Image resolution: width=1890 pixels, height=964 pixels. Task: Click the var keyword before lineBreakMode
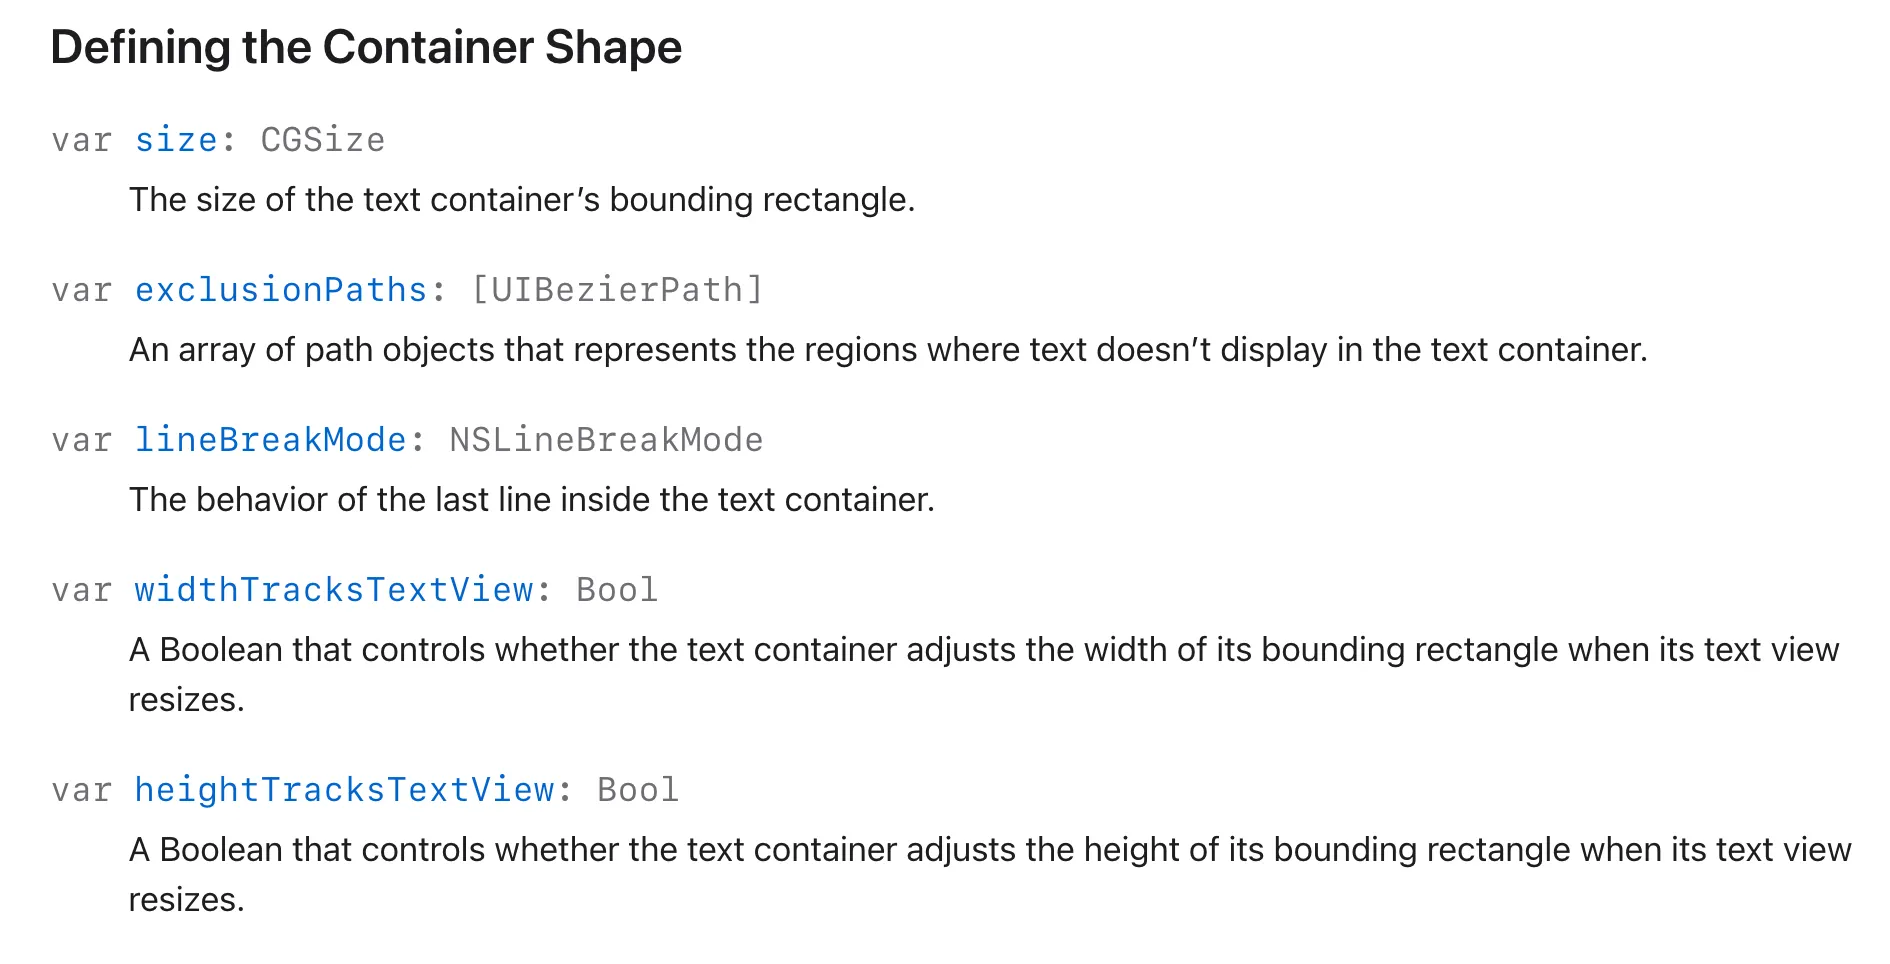pyautogui.click(x=81, y=440)
